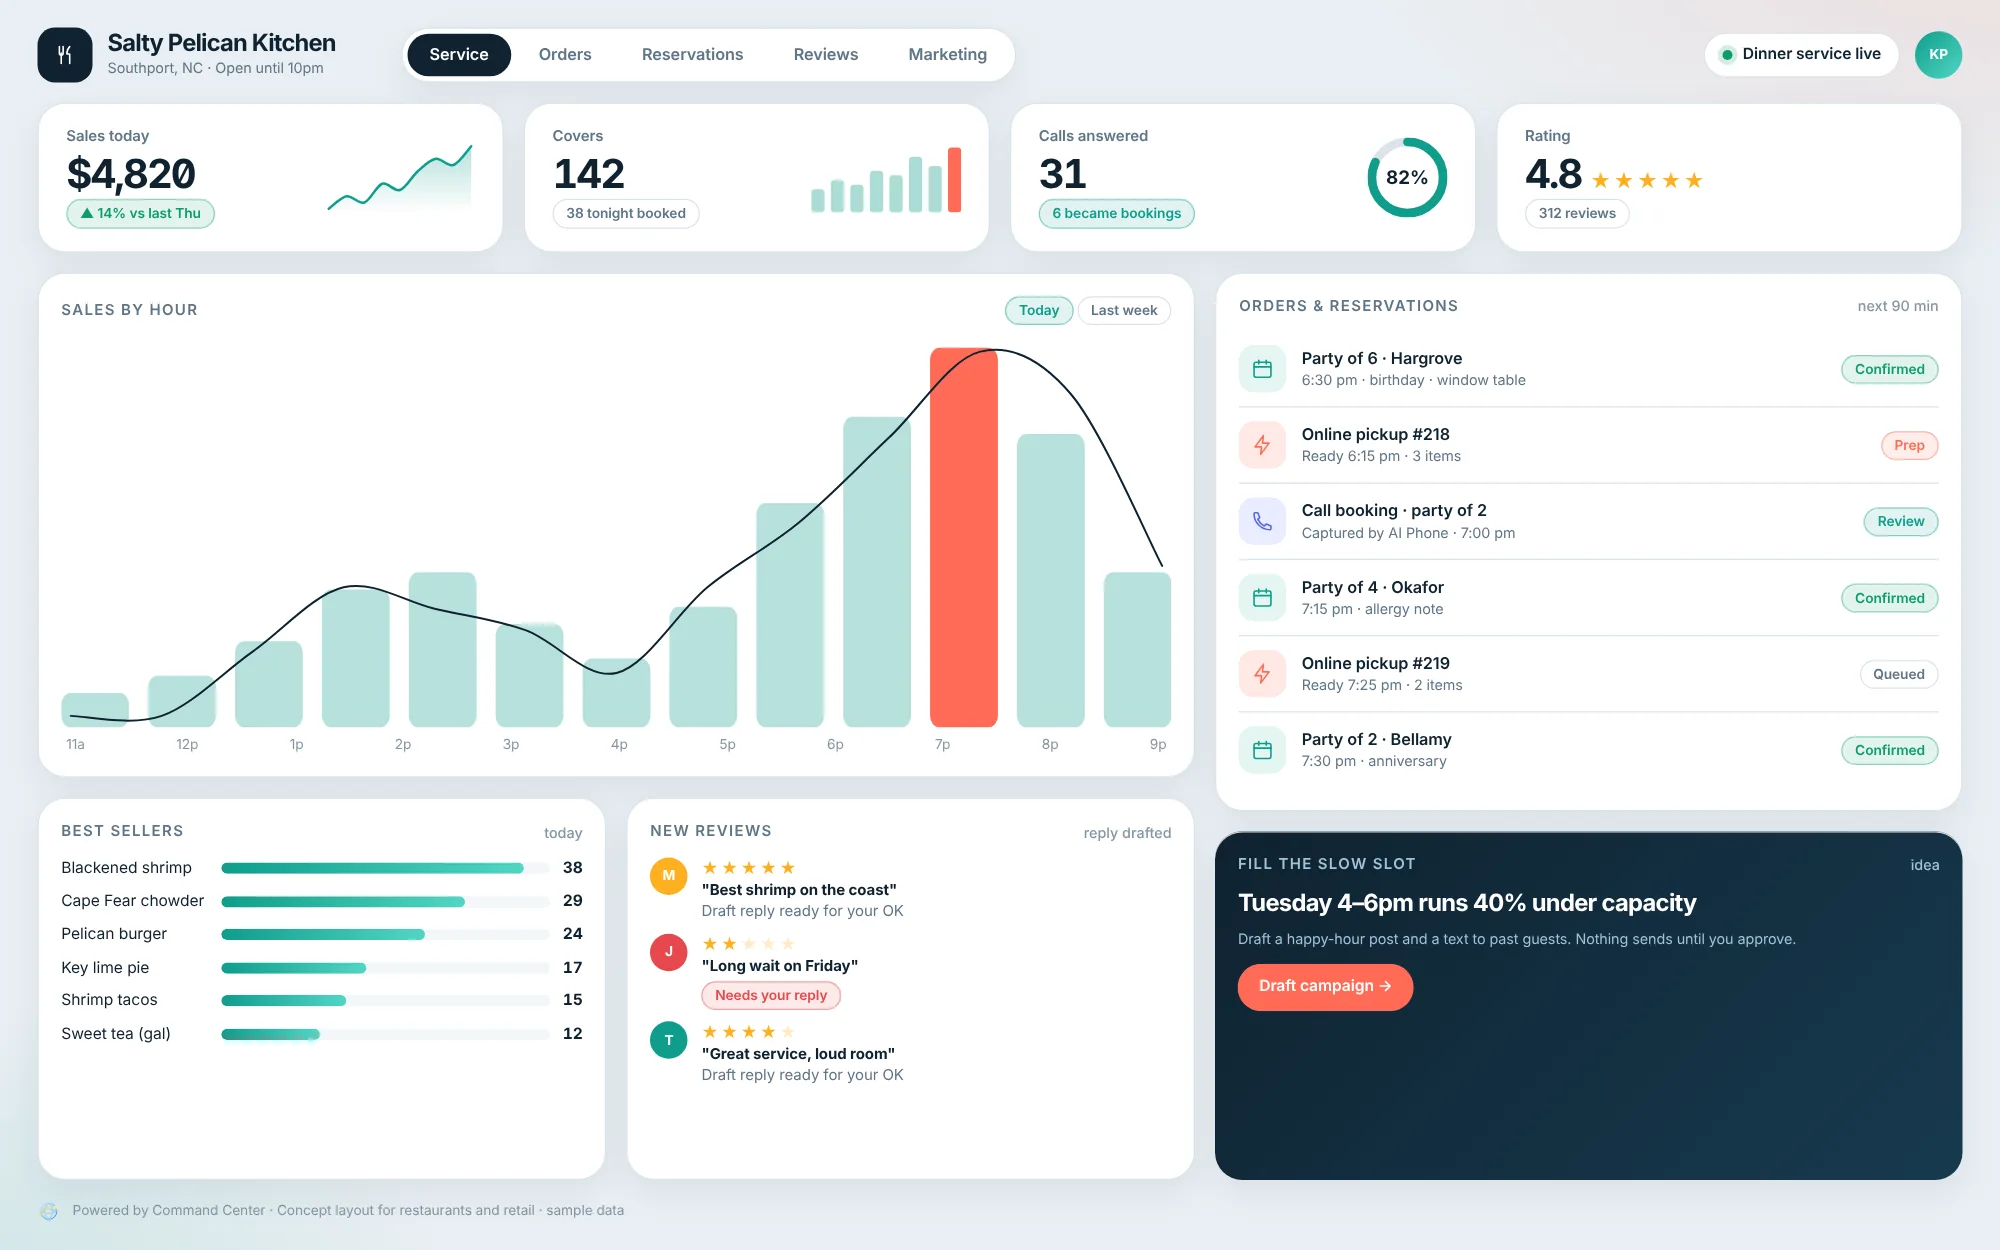Click Confirmed badge for Bellamy party
2000x1250 pixels.
pyautogui.click(x=1889, y=751)
